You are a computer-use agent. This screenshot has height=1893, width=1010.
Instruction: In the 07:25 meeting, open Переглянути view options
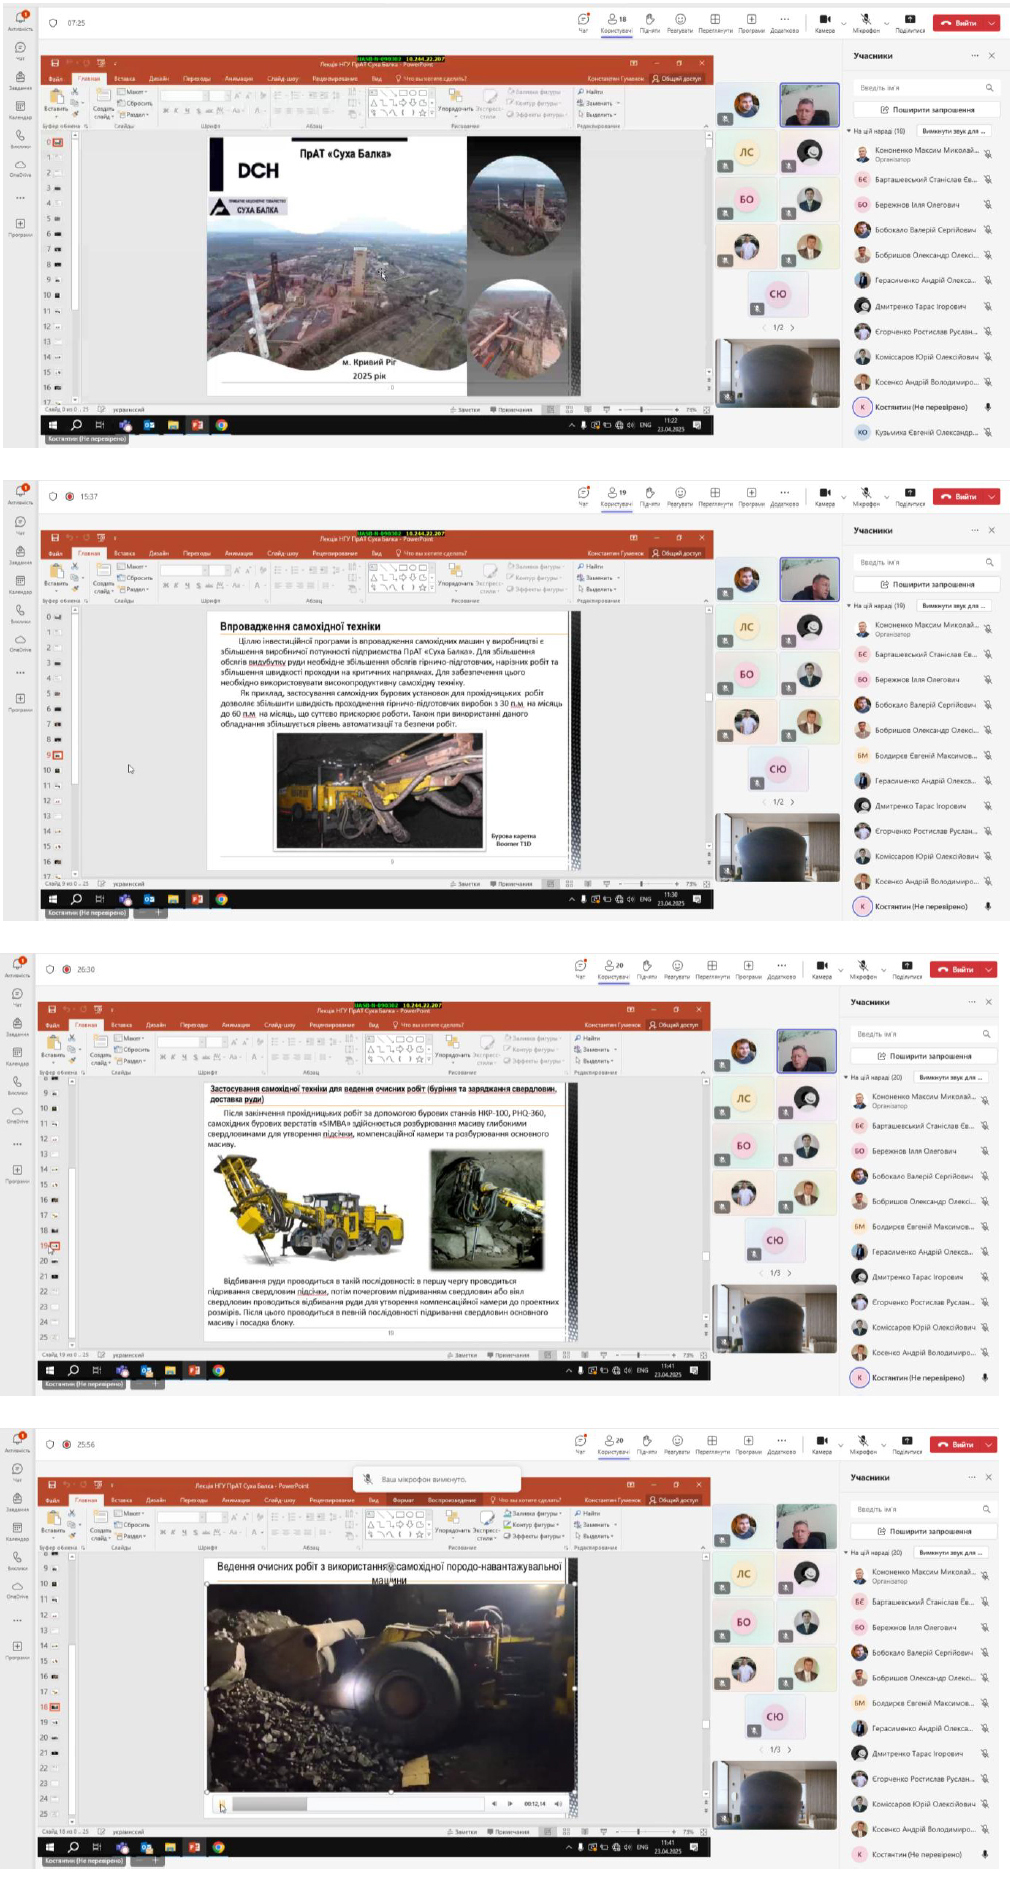point(715,22)
